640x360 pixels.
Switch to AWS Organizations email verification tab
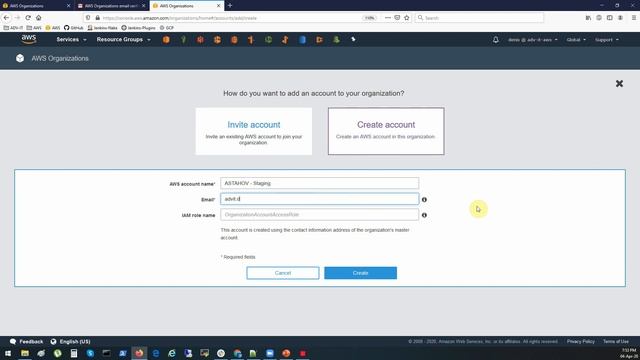tap(111, 6)
